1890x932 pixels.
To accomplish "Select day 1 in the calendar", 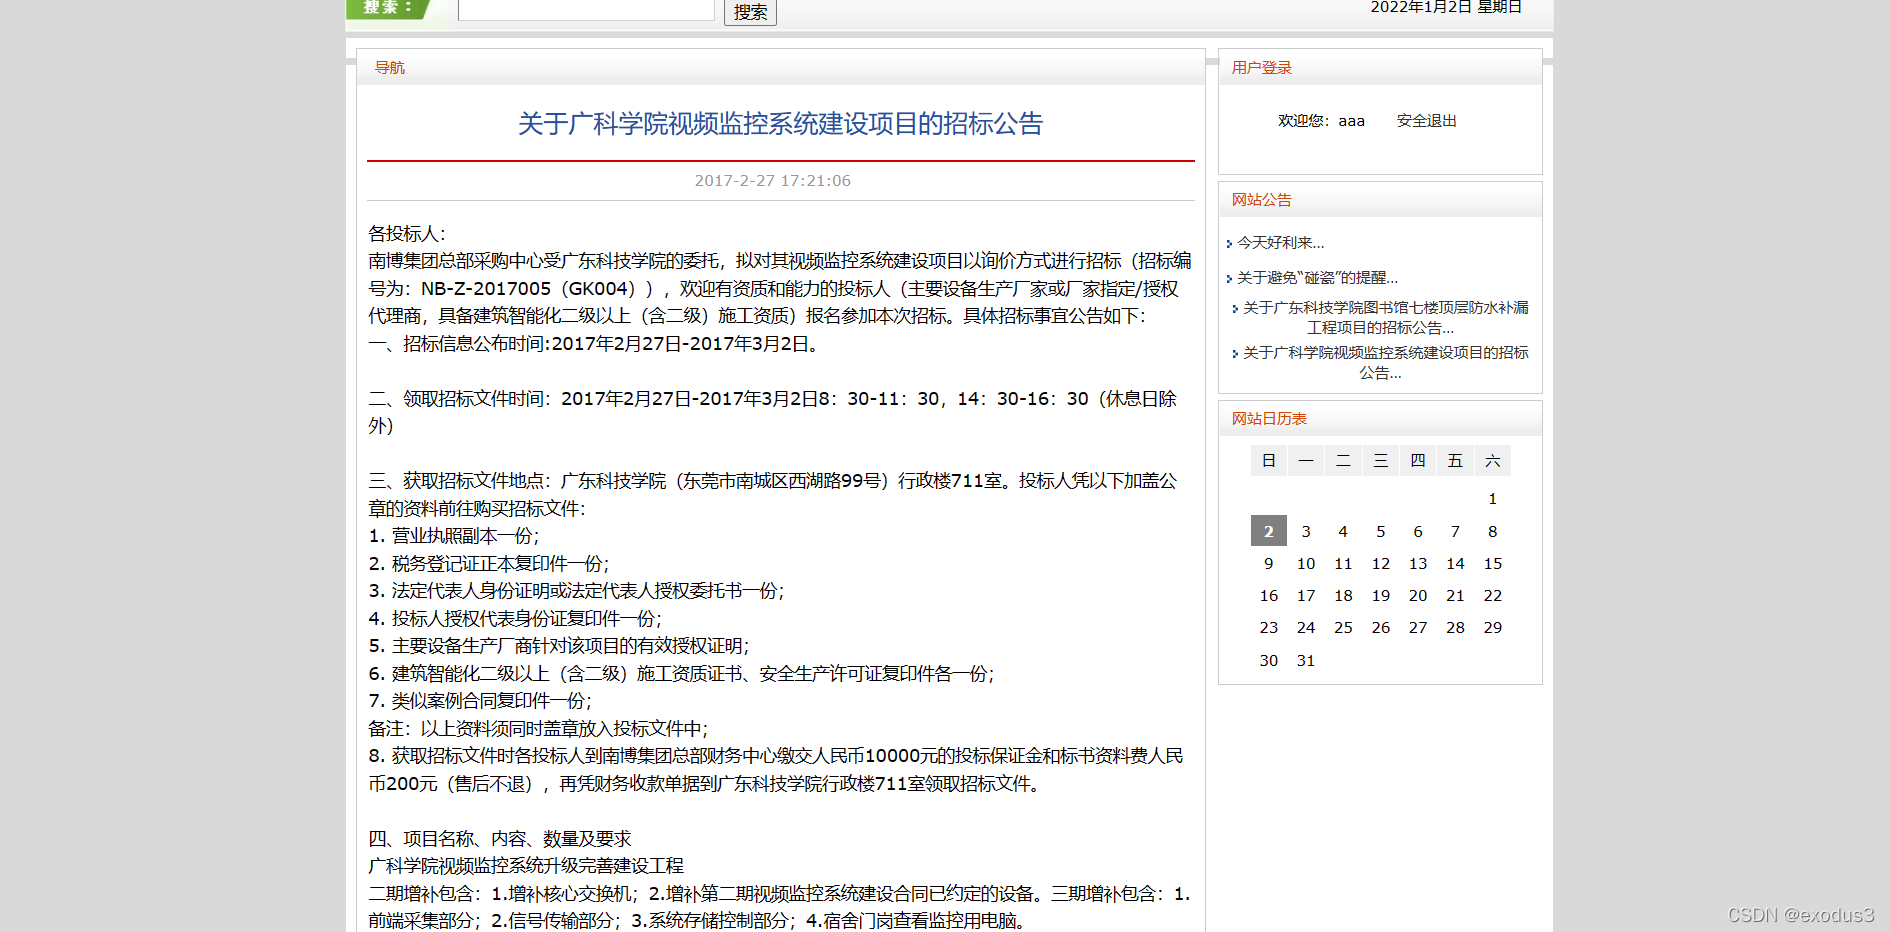I will [1492, 499].
